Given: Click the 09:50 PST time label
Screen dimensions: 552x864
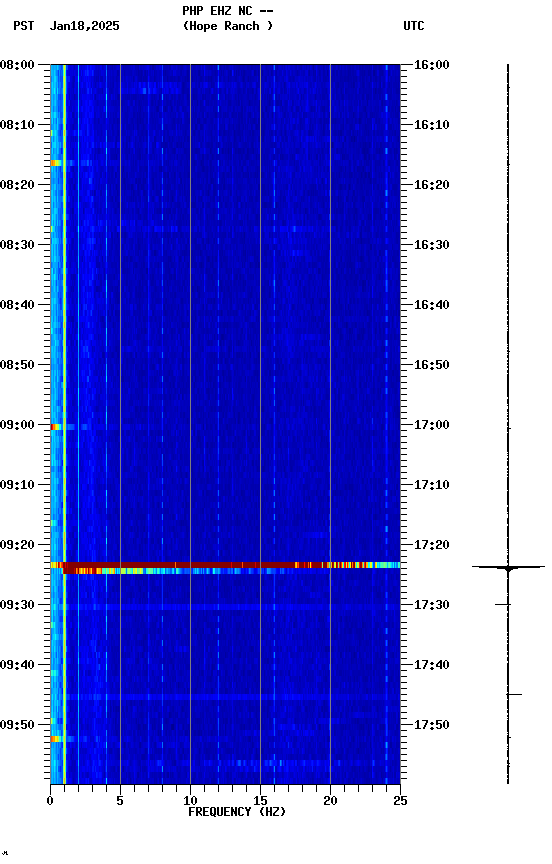Looking at the screenshot, I should [x=17, y=725].
